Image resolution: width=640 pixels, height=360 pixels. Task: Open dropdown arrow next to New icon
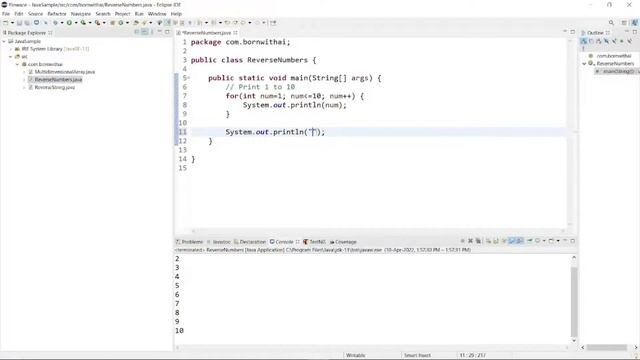coord(12,23)
